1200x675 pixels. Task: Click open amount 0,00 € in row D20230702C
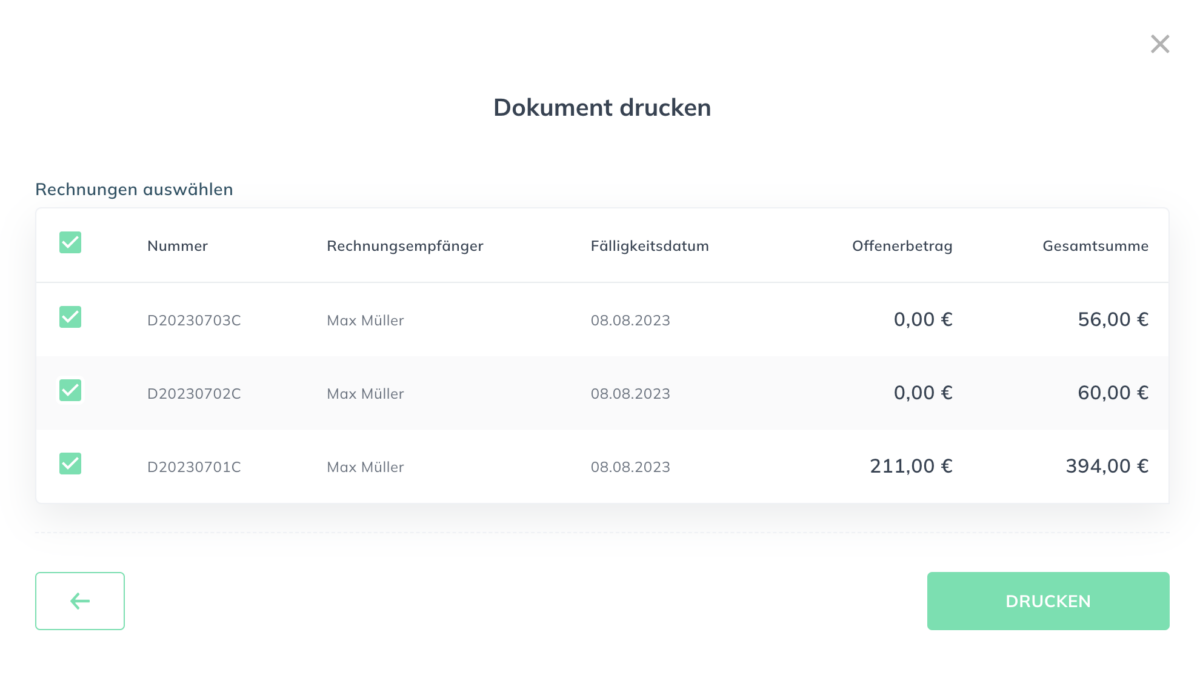click(x=923, y=393)
